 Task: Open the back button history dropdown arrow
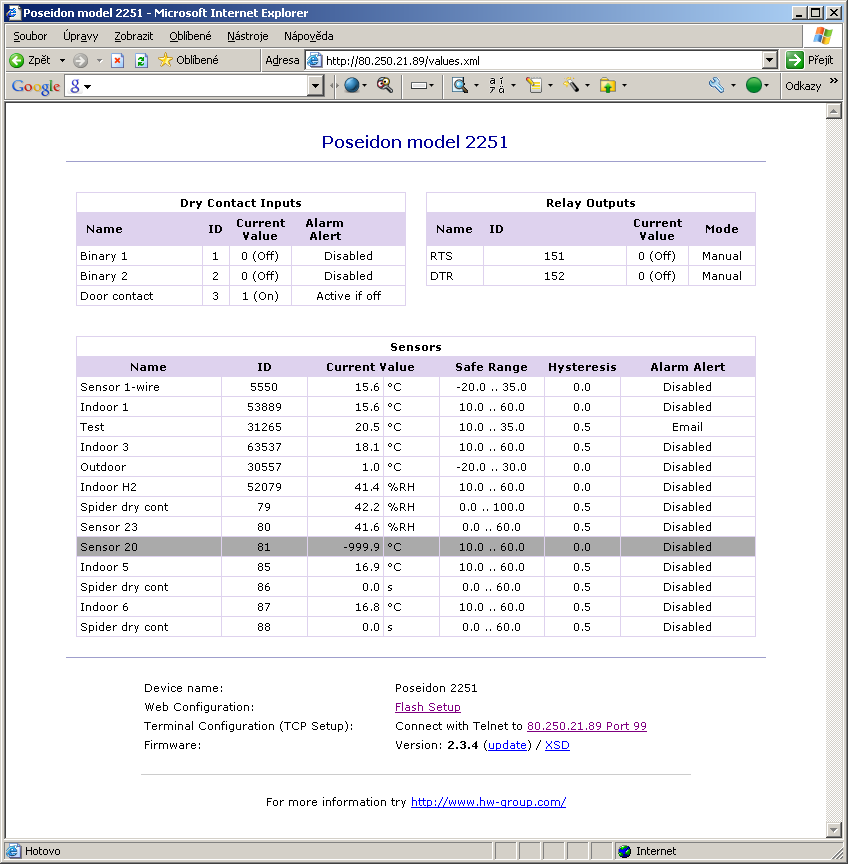(x=62, y=60)
